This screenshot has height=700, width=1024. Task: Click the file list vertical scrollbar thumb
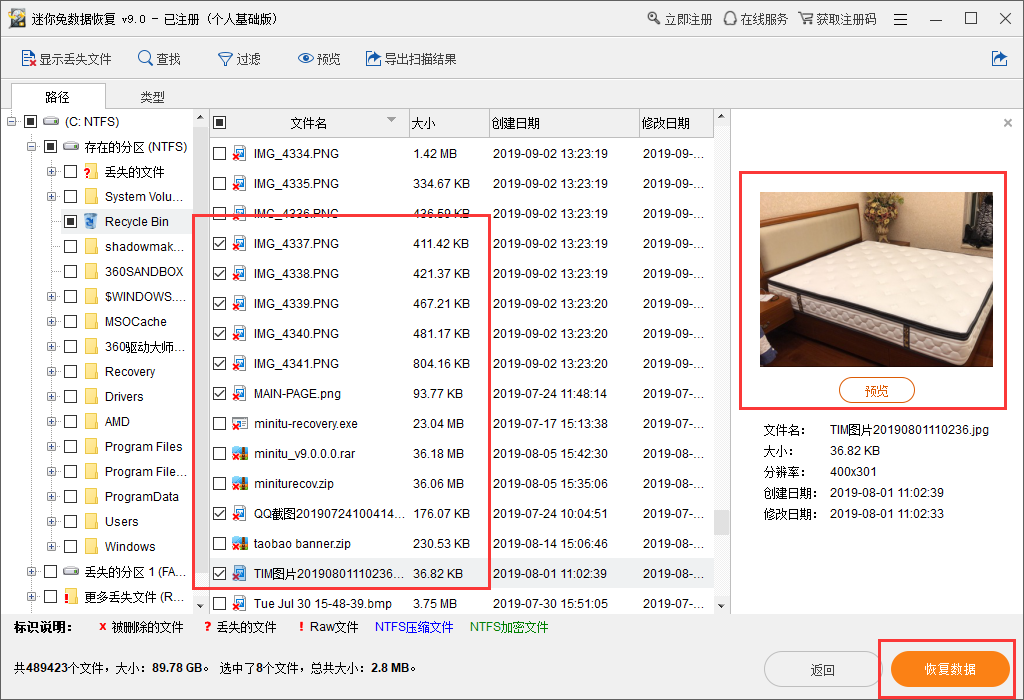(x=721, y=522)
